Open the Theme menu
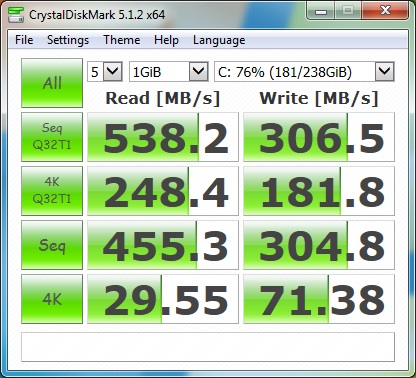This screenshot has height=378, width=416. click(x=122, y=40)
